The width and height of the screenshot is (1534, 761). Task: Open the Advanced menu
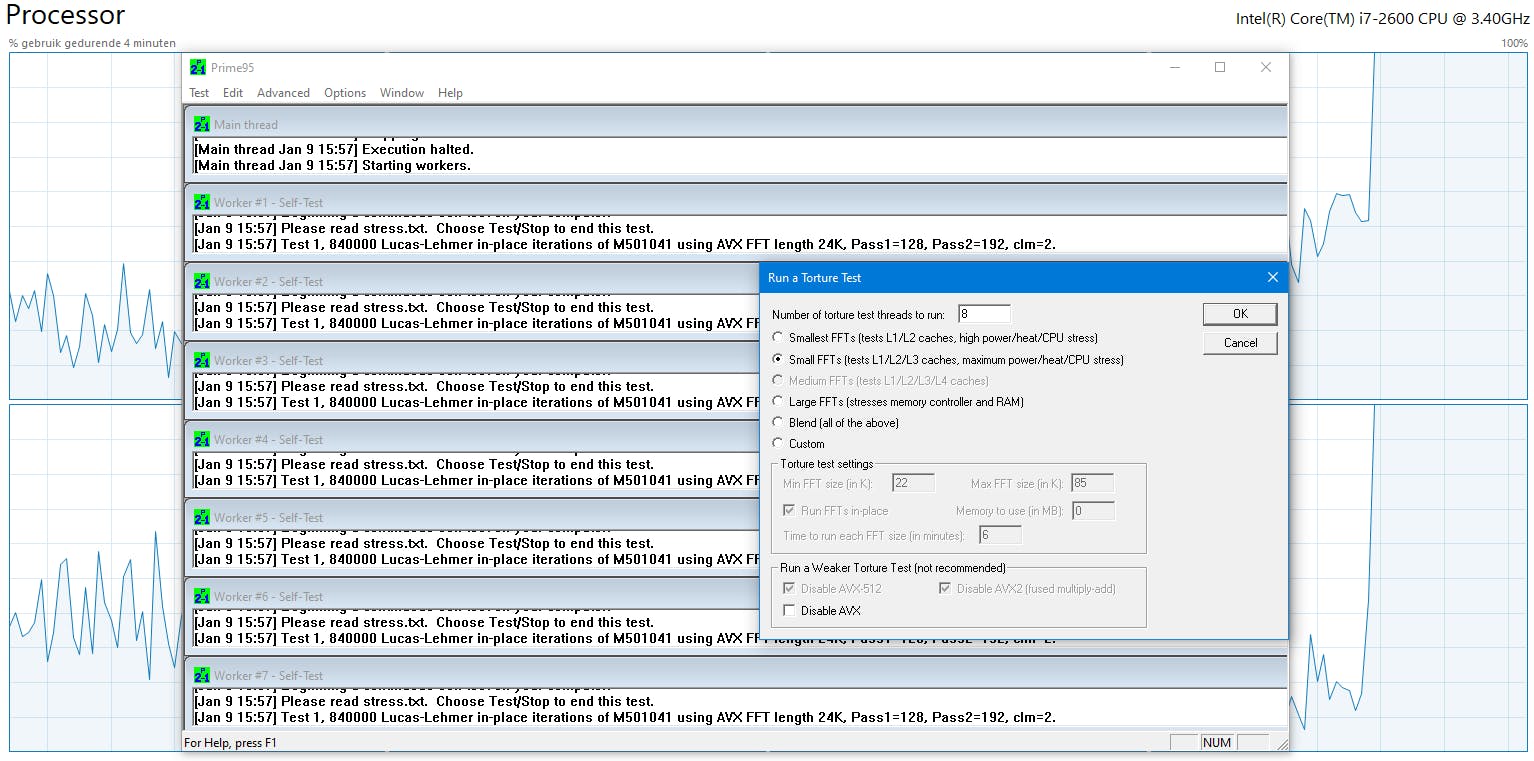tap(283, 93)
